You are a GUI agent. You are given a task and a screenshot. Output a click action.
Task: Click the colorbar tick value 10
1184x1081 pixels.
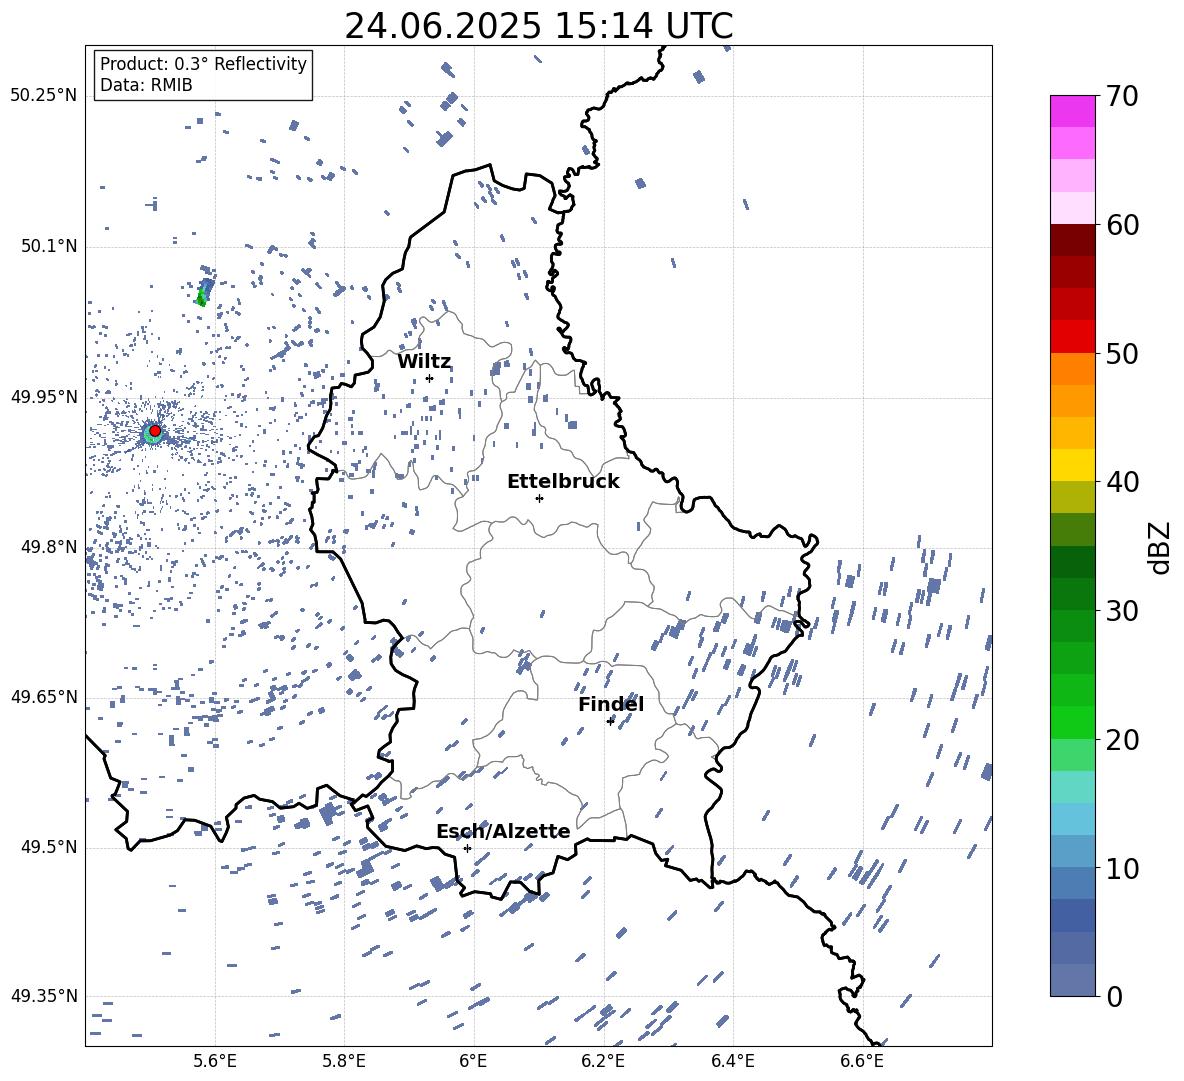1122,868
